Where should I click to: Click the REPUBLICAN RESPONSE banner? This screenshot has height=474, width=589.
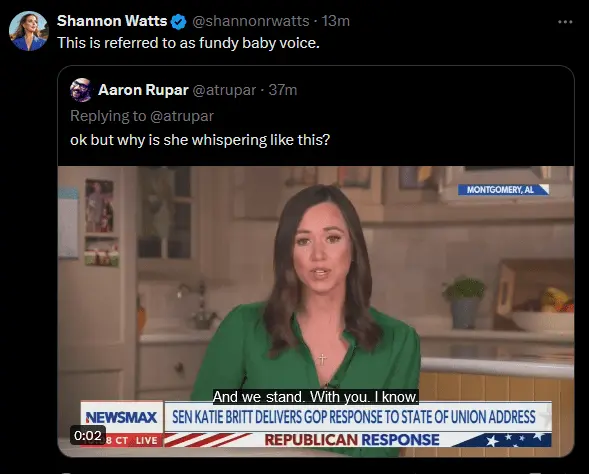[352, 440]
